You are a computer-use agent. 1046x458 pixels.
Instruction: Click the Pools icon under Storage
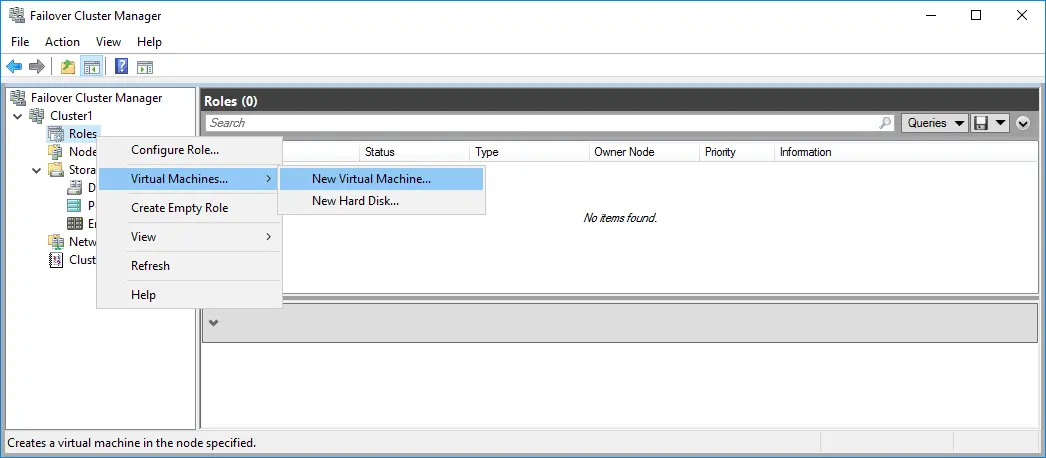point(75,206)
